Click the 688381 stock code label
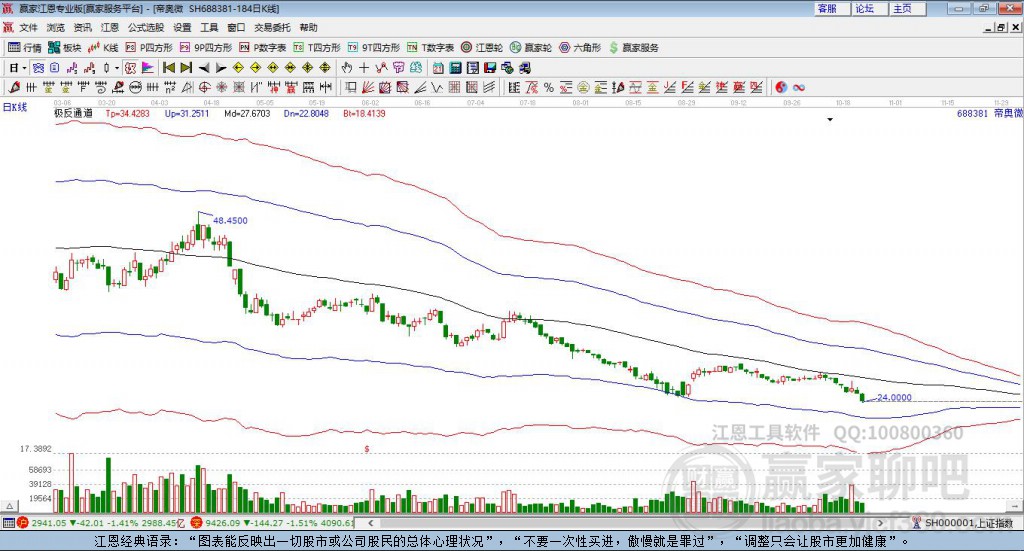 tap(972, 114)
